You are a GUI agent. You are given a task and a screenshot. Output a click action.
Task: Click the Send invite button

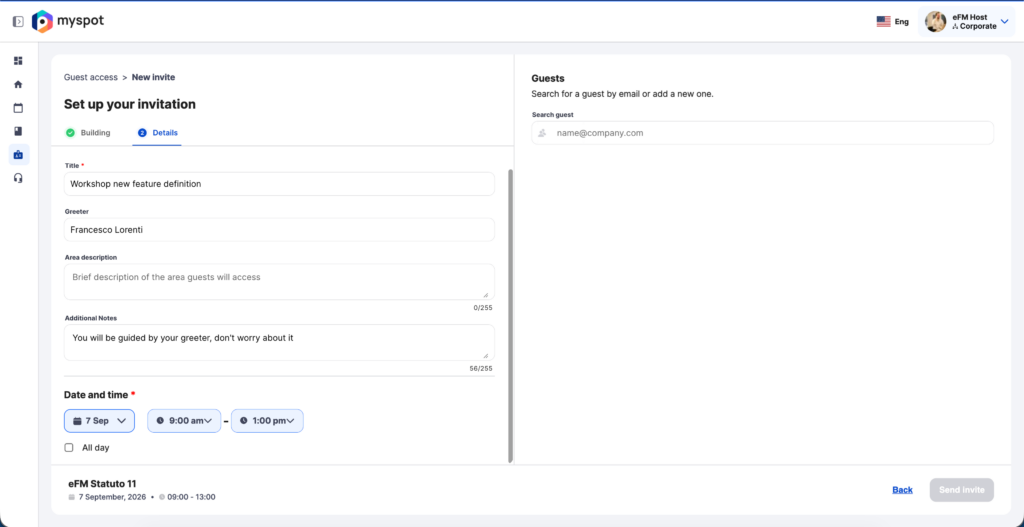click(962, 490)
